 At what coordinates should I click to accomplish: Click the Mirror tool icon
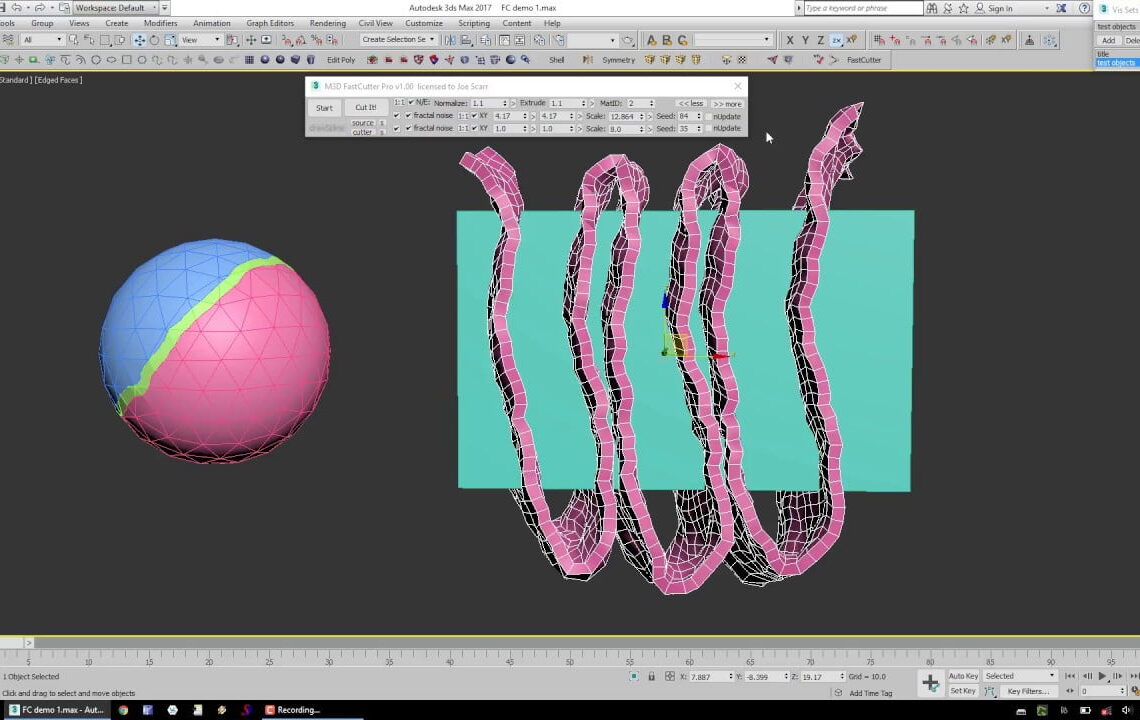click(x=448, y=39)
